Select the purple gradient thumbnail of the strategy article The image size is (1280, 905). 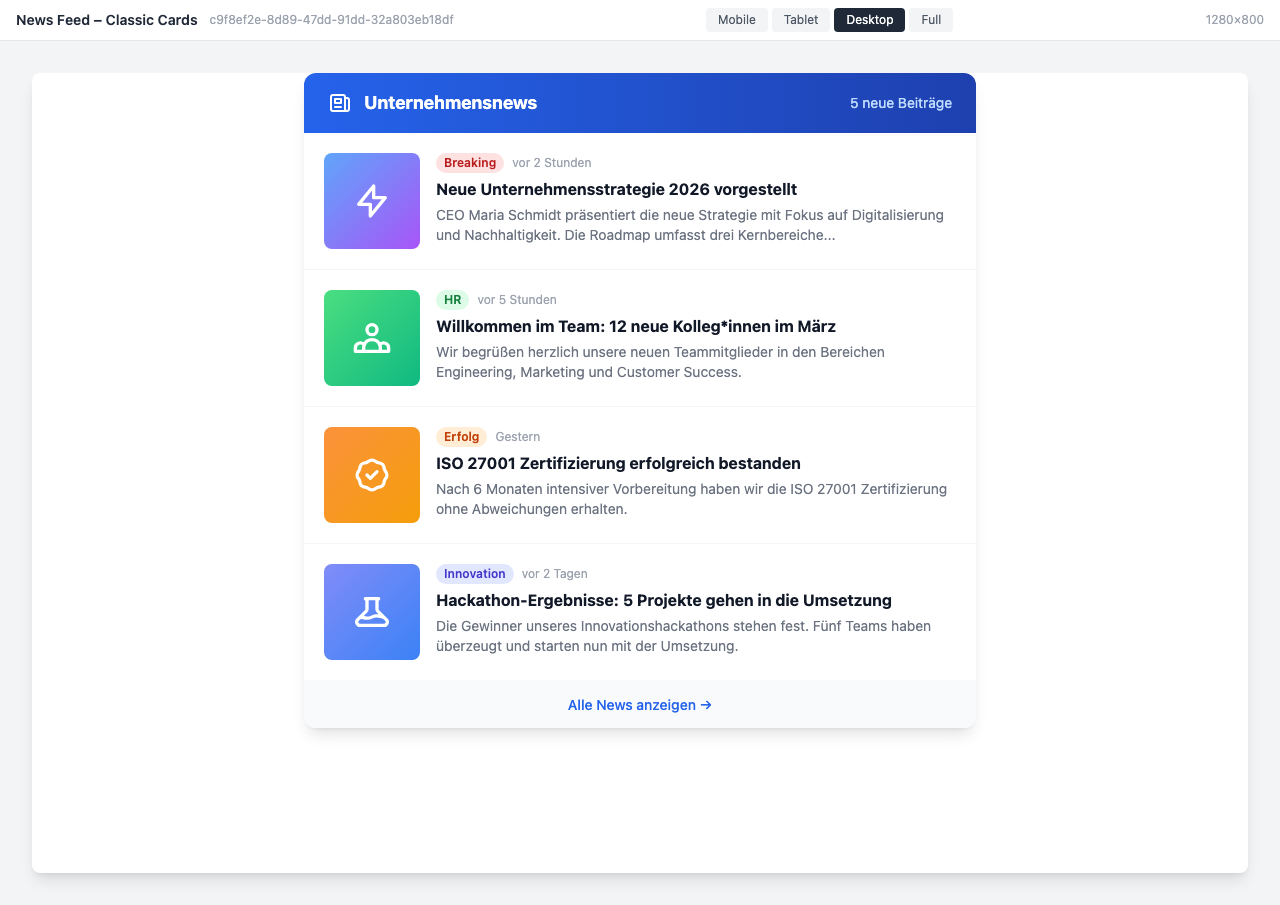(371, 201)
